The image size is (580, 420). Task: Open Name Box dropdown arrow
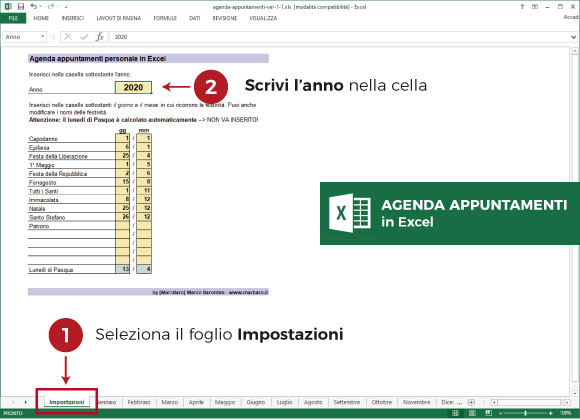[x=43, y=36]
